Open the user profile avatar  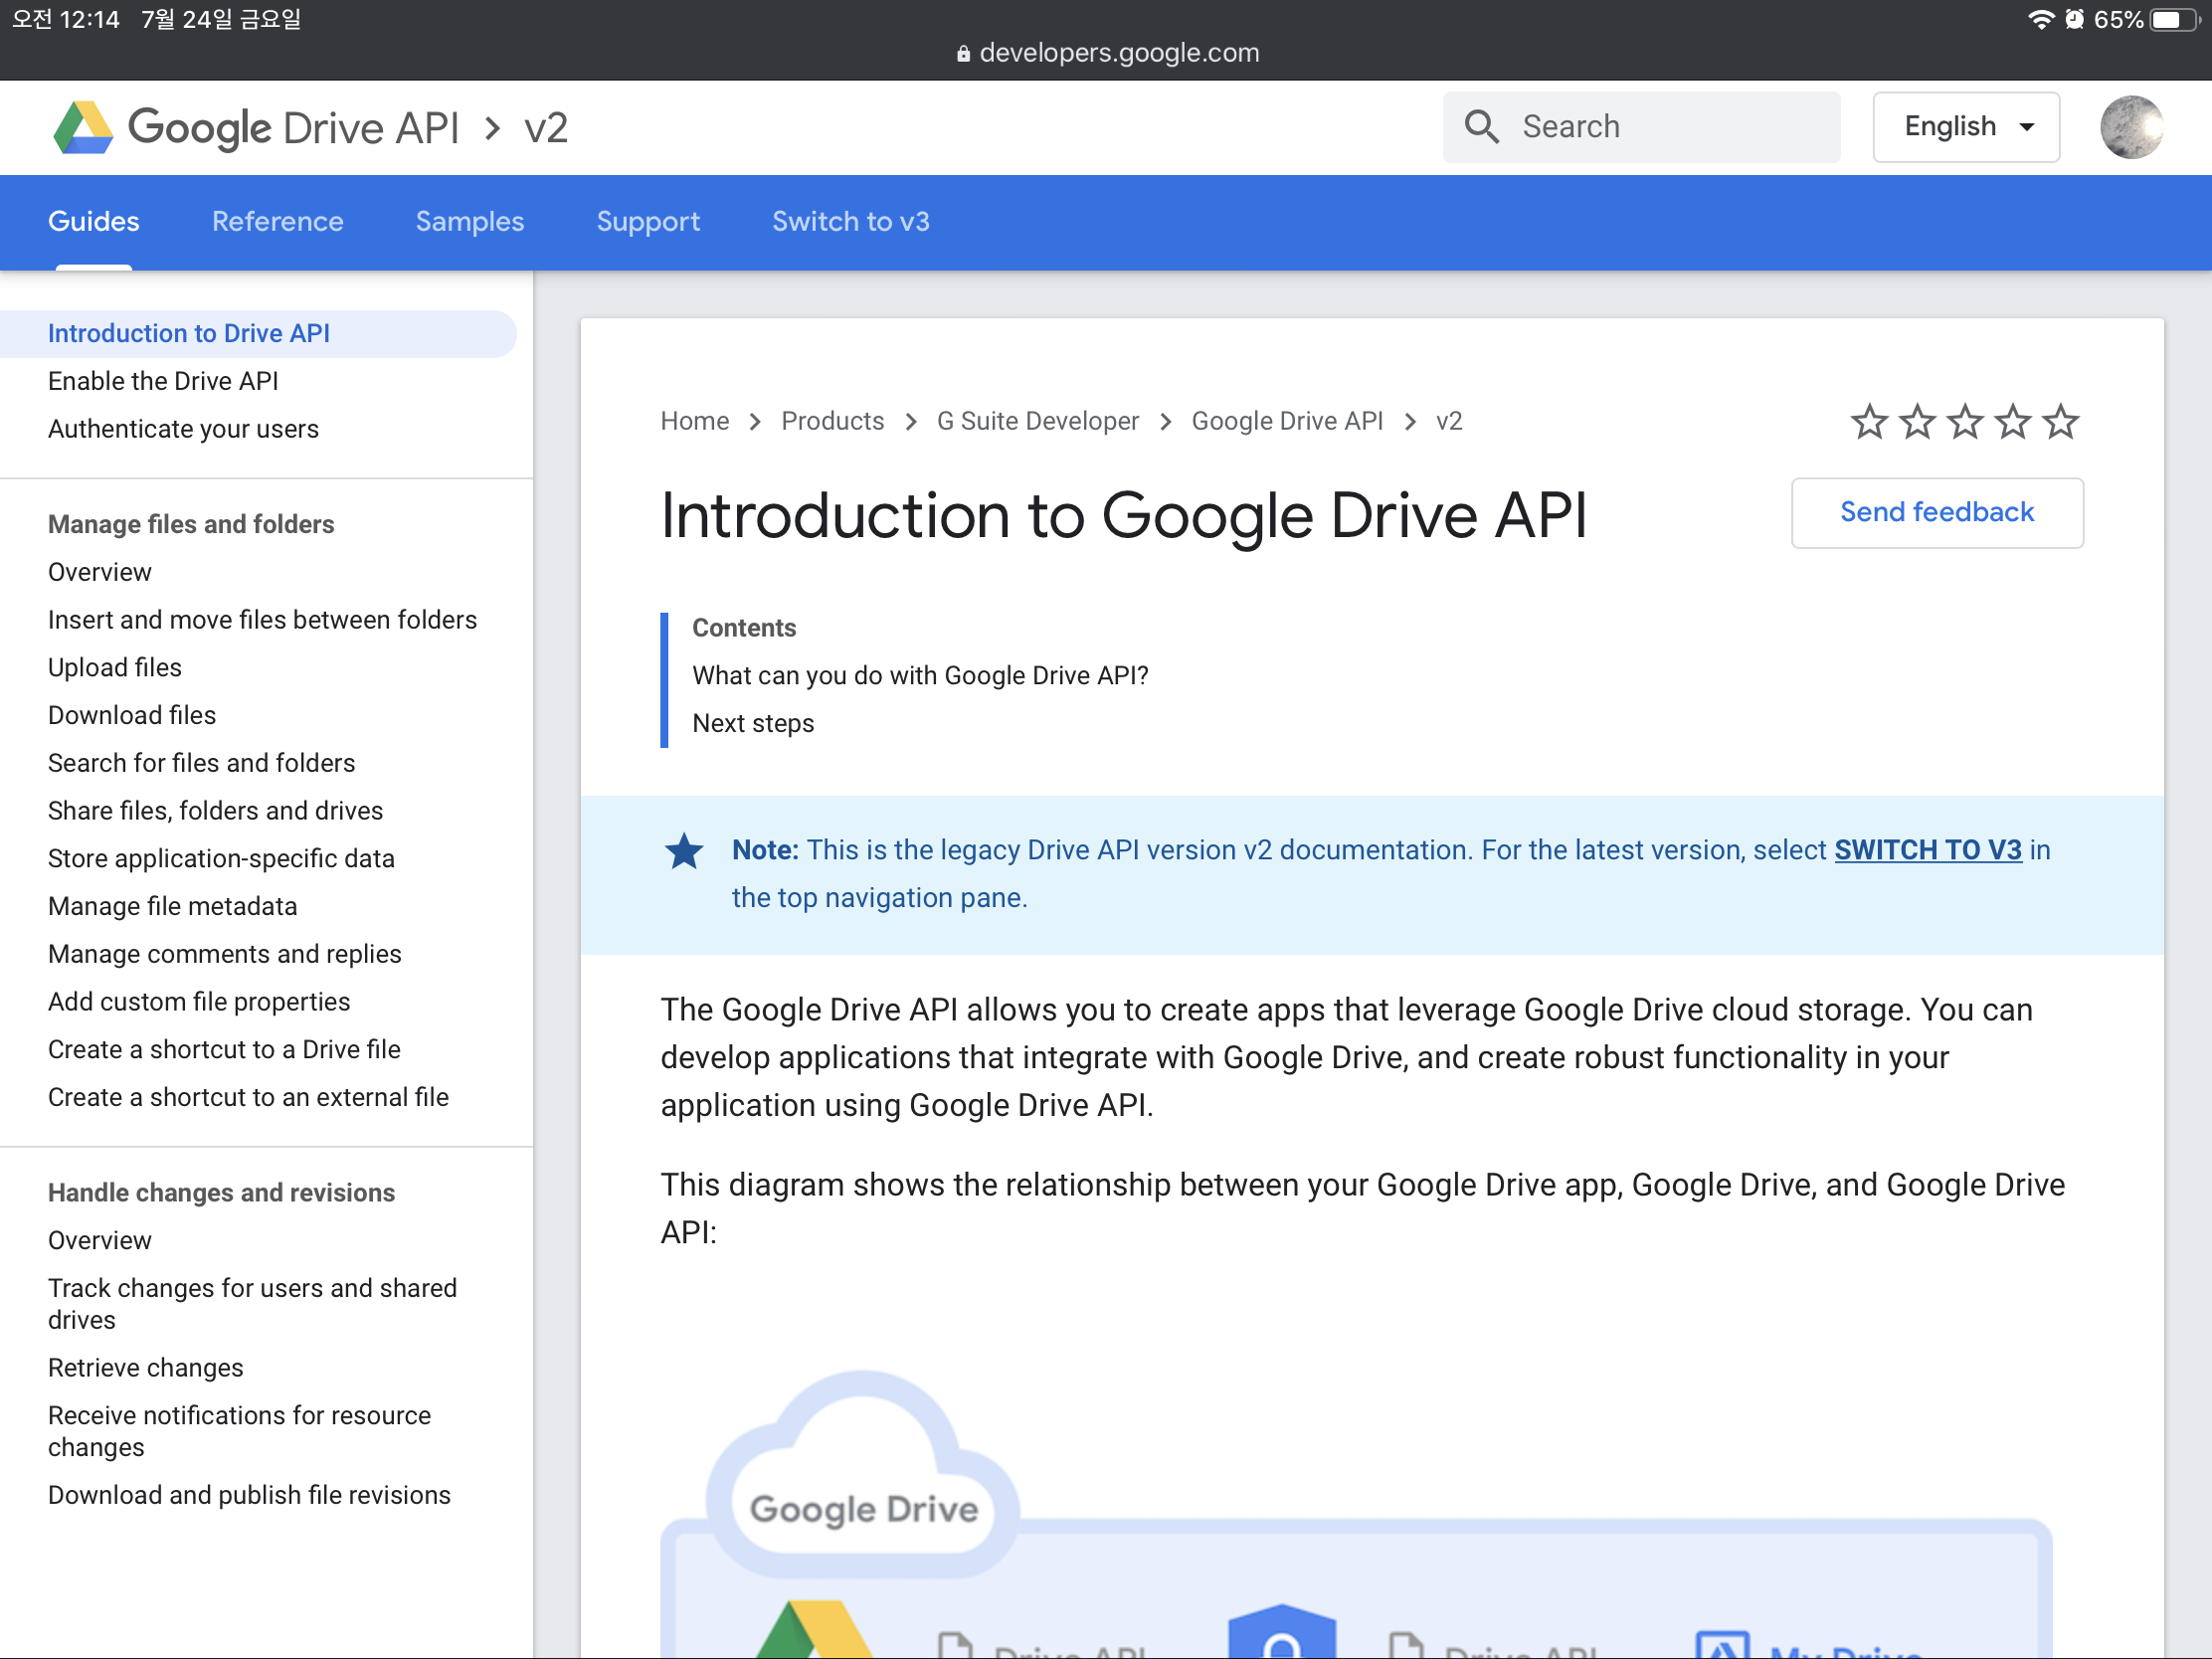2131,127
